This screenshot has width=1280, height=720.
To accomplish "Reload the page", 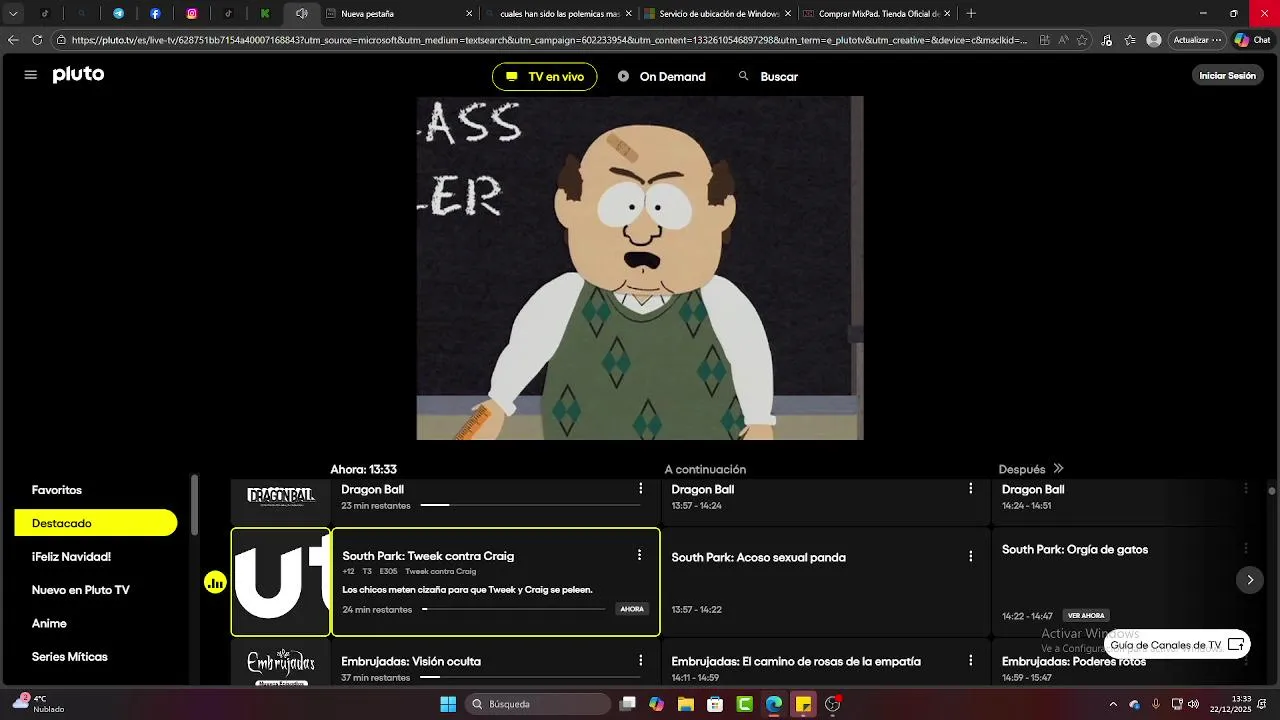I will (x=37, y=40).
